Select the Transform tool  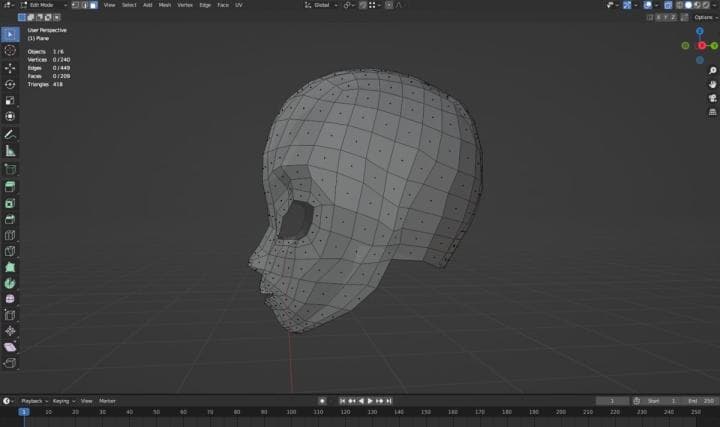10,117
